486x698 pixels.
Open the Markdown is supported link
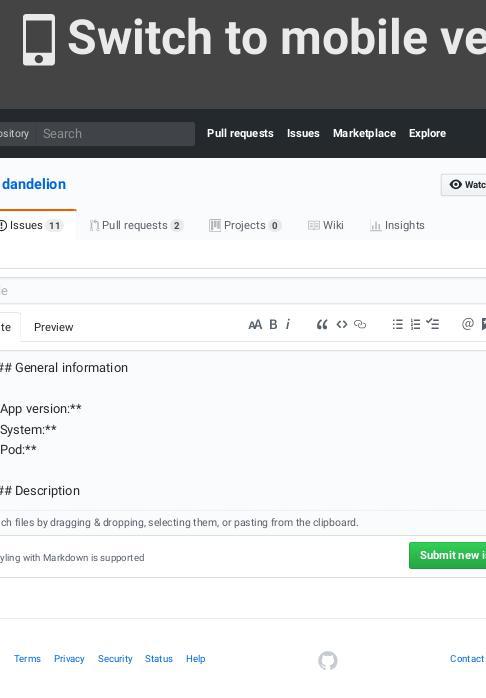pos(72,558)
